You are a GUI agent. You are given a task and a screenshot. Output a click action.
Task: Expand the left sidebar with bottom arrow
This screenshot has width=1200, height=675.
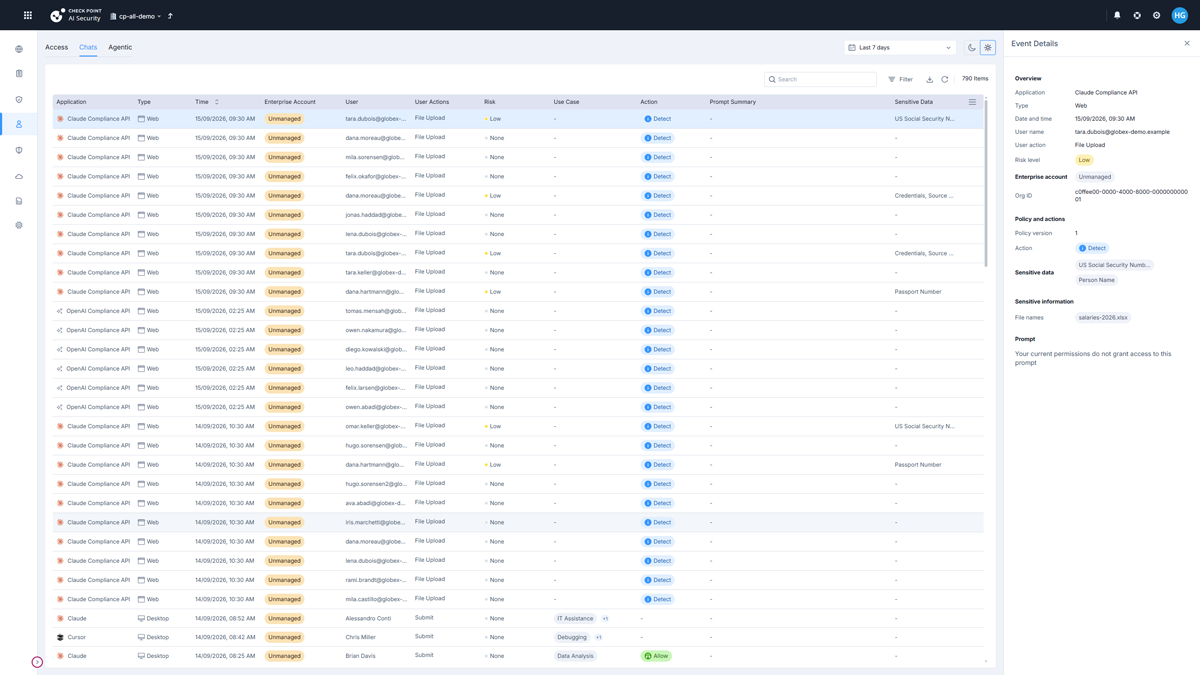pos(37,662)
